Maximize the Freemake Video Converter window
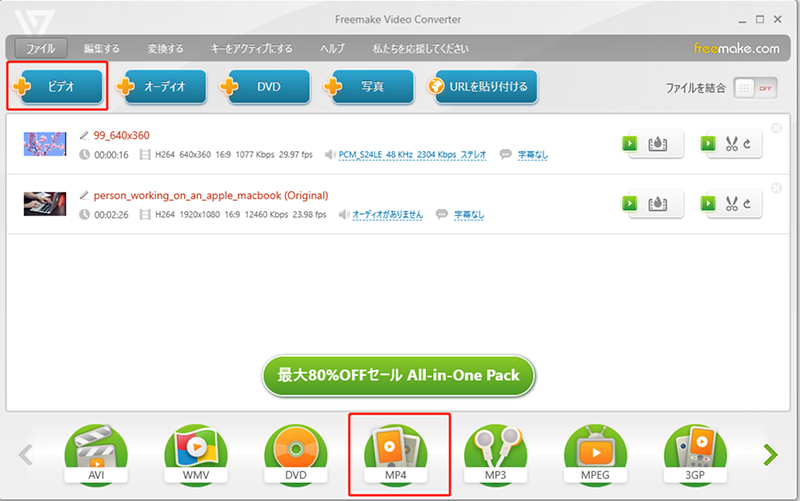Image resolution: width=800 pixels, height=501 pixels. coord(760,19)
